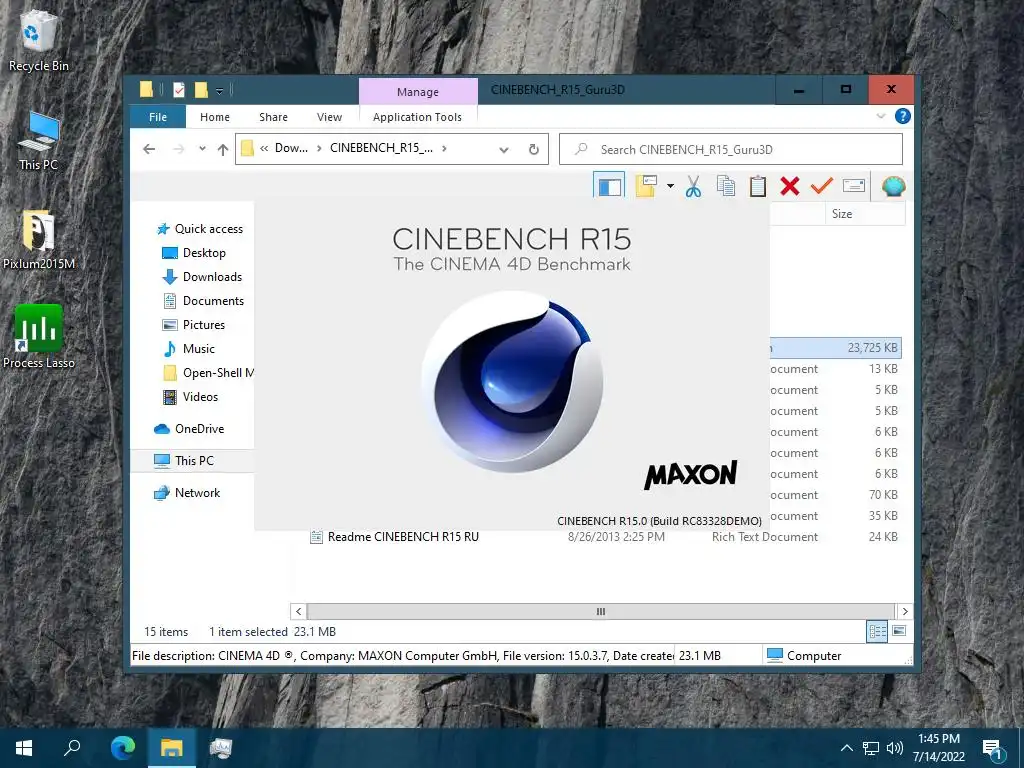Open Quick Access Toolbar customize dropdown
This screenshot has height=768, width=1024.
[219, 91]
